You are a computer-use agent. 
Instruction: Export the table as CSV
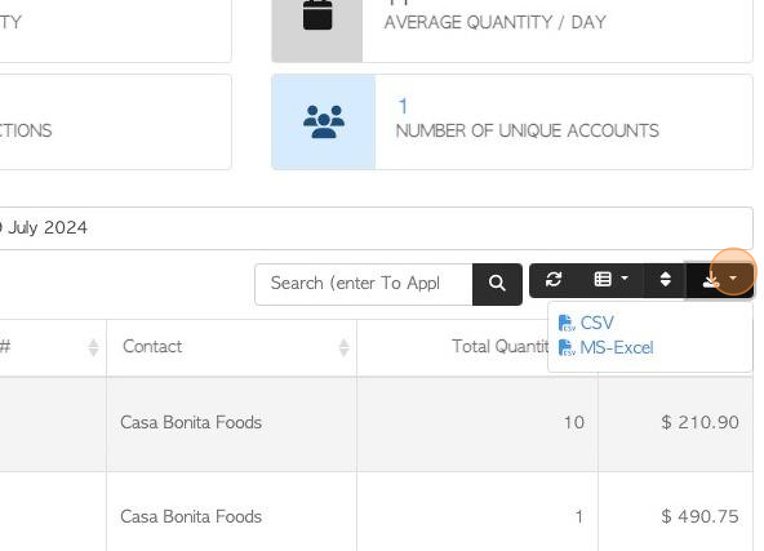[x=596, y=323]
